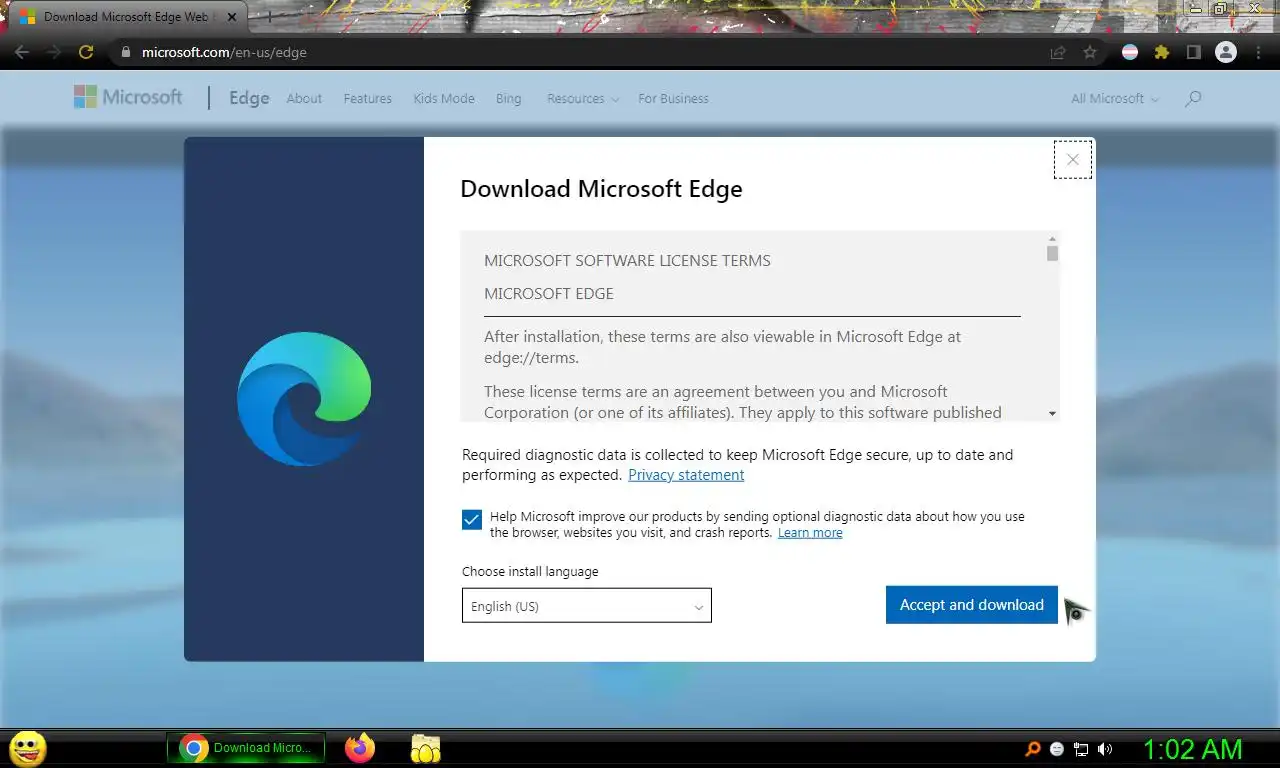Reload the page with refresh icon
Screen dimensions: 1280x768
pos(86,52)
